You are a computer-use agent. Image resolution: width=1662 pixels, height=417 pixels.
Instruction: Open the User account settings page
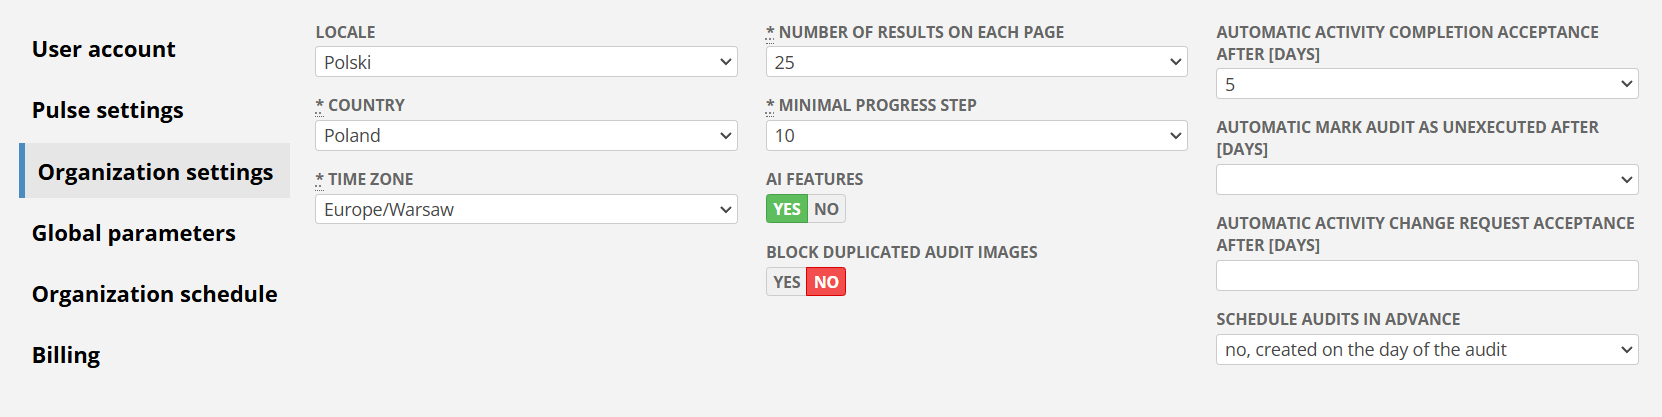[x=104, y=49]
